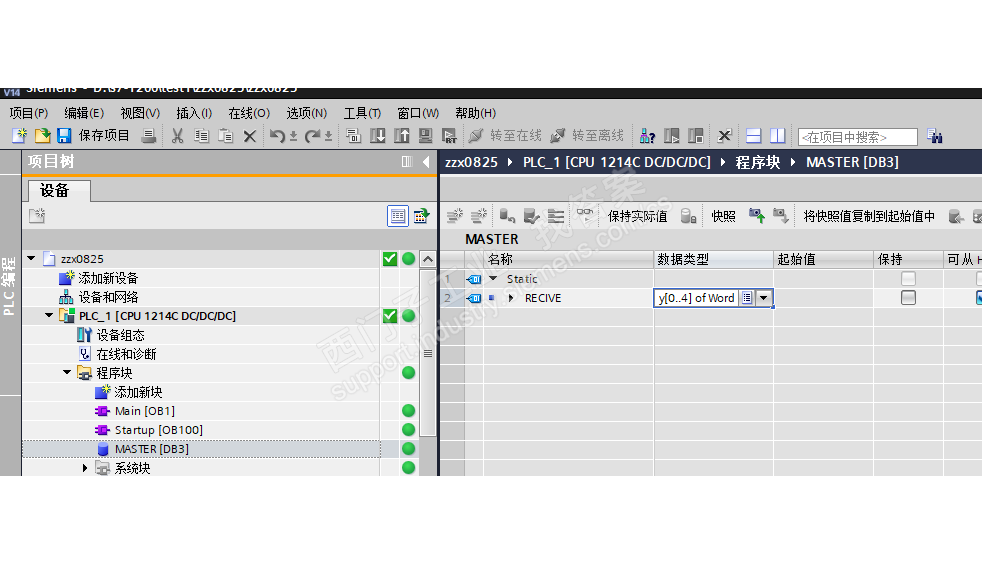The height and width of the screenshot is (564, 982).
Task: Collapse the PLC_1 tree node
Action: click(49, 315)
